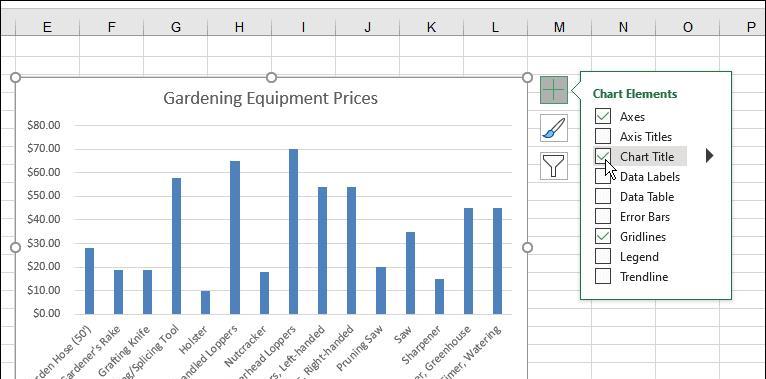Open the Chart Filters funnel icon
The image size is (766, 379).
[x=554, y=166]
